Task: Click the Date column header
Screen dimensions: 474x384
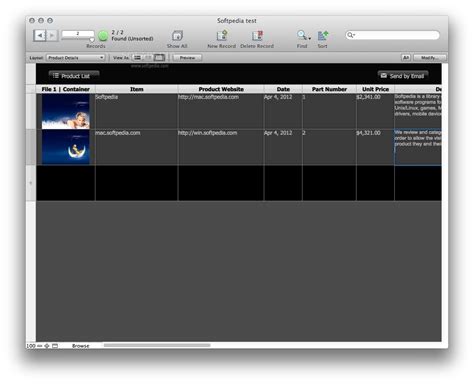Action: (x=283, y=89)
